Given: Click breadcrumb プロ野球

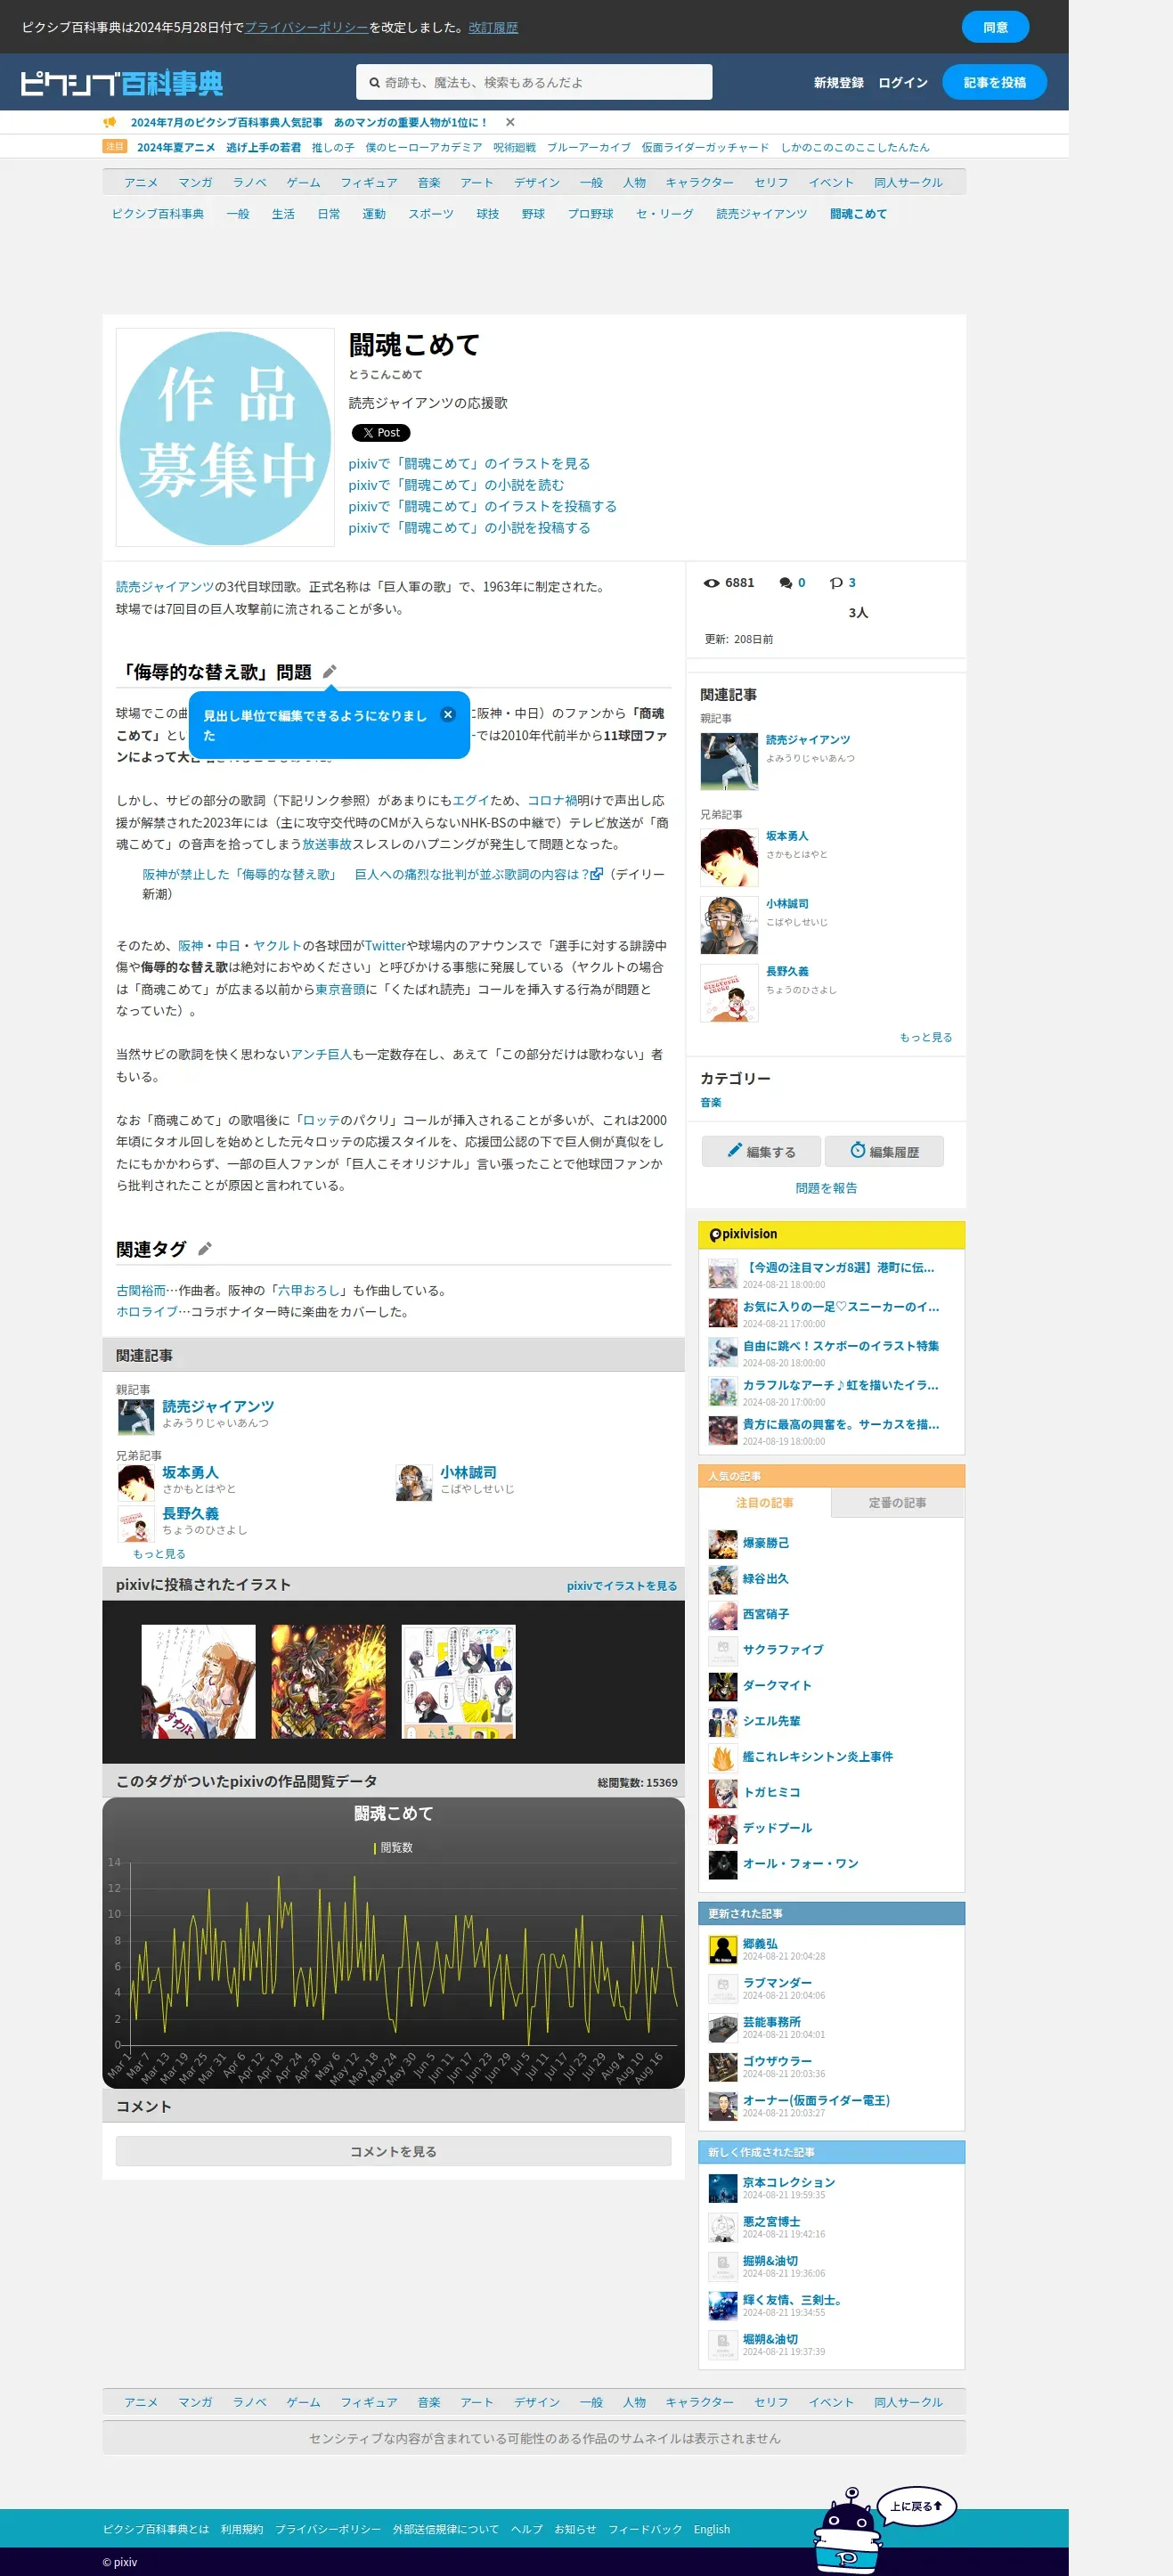Looking at the screenshot, I should coord(590,214).
